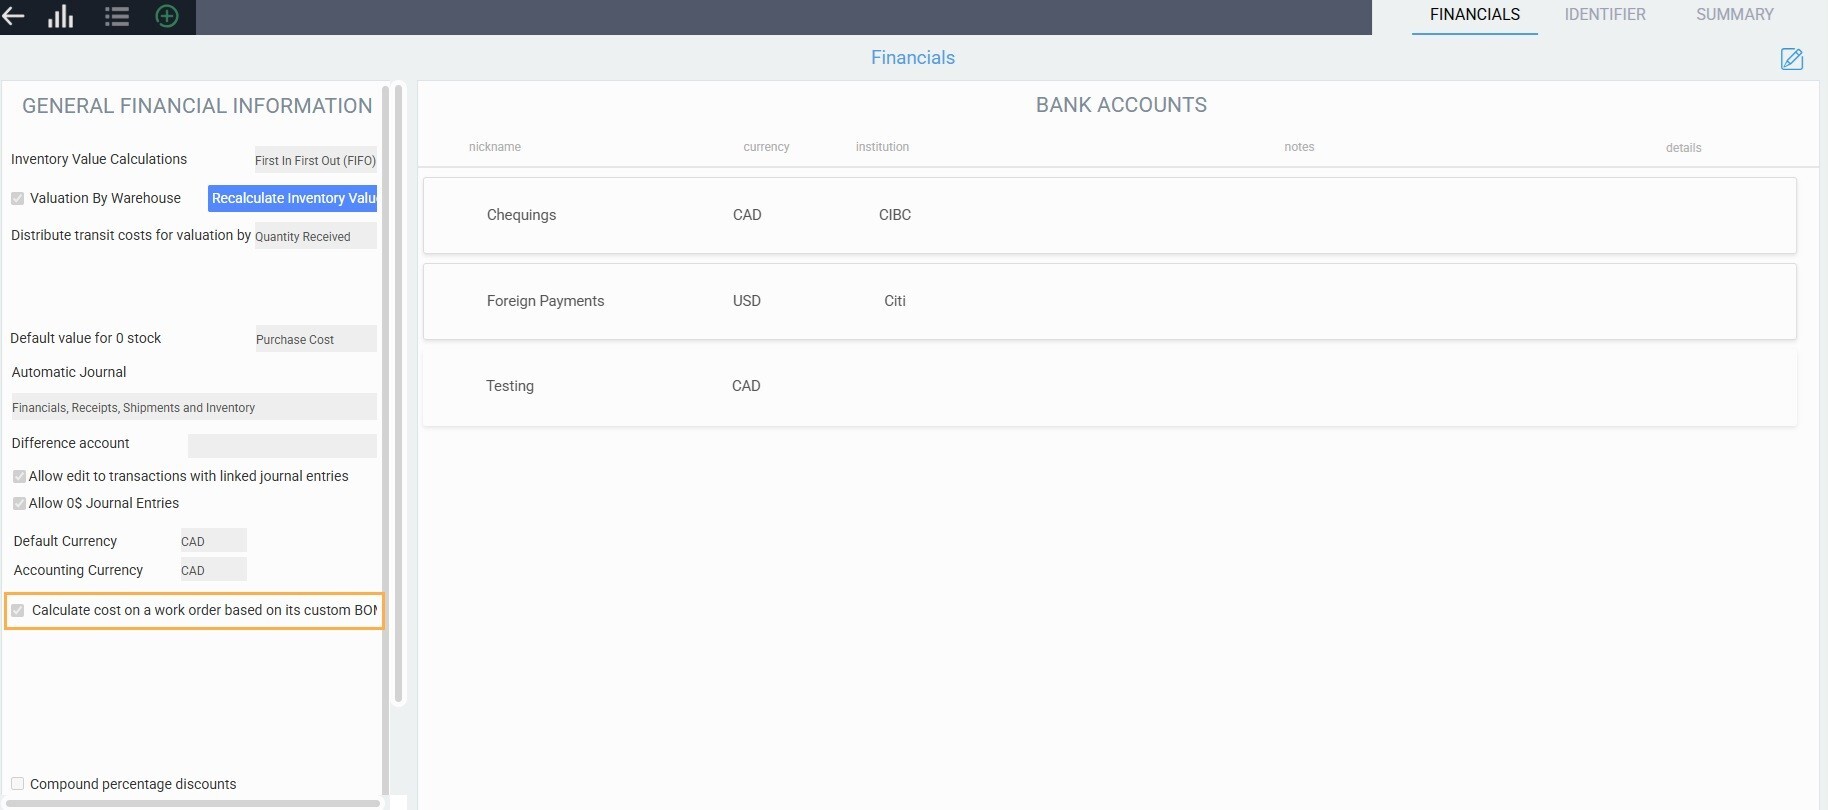Open the bar chart reports icon
This screenshot has height=810, width=1835.
click(61, 16)
